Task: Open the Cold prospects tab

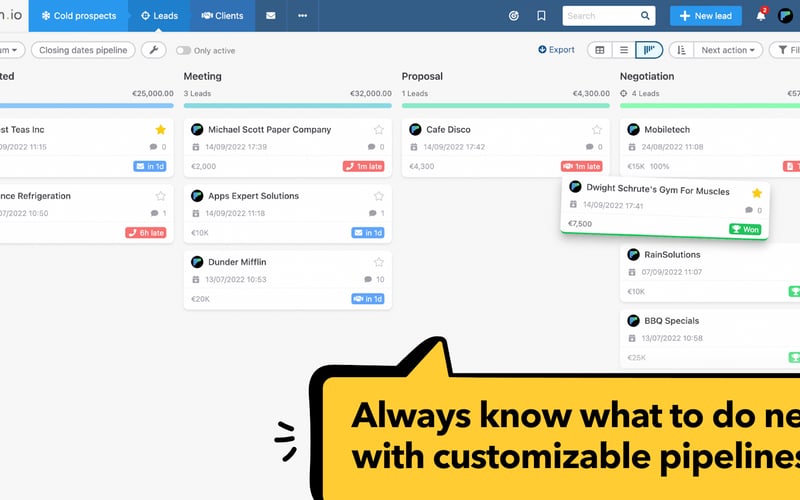Action: pyautogui.click(x=79, y=16)
